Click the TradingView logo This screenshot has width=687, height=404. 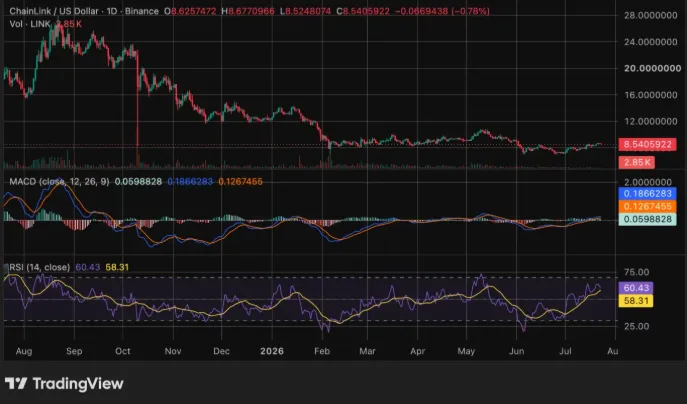pyautogui.click(x=64, y=383)
